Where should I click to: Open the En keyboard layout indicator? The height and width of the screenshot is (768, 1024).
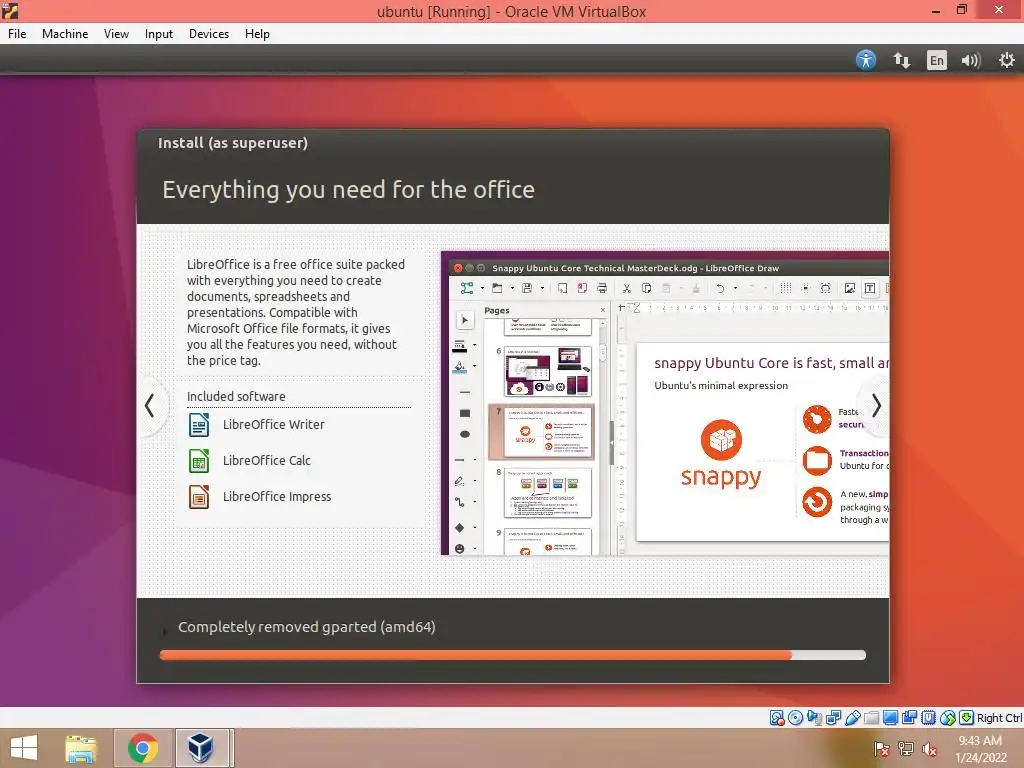pos(936,60)
